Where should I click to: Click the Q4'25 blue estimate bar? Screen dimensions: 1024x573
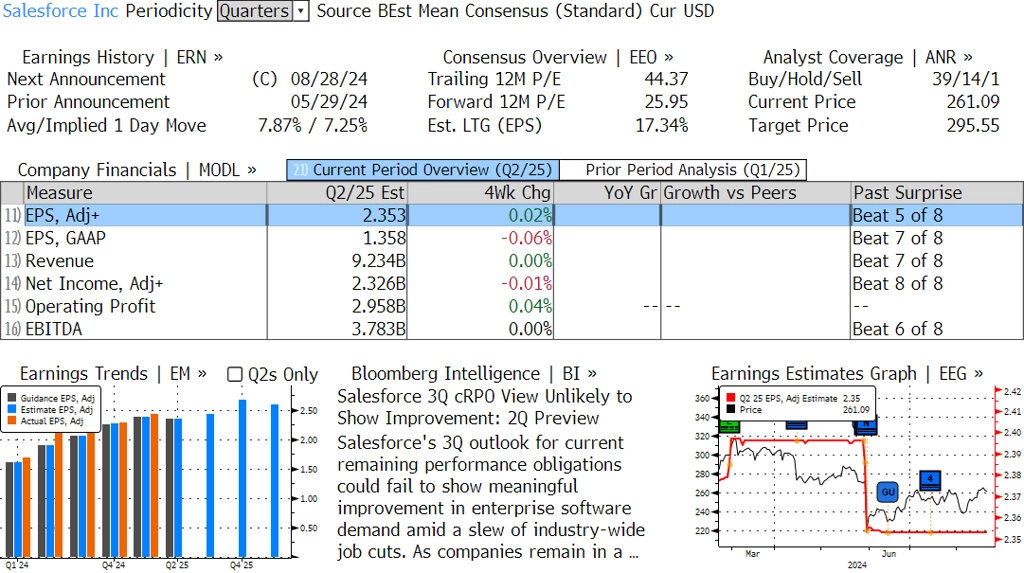point(242,478)
